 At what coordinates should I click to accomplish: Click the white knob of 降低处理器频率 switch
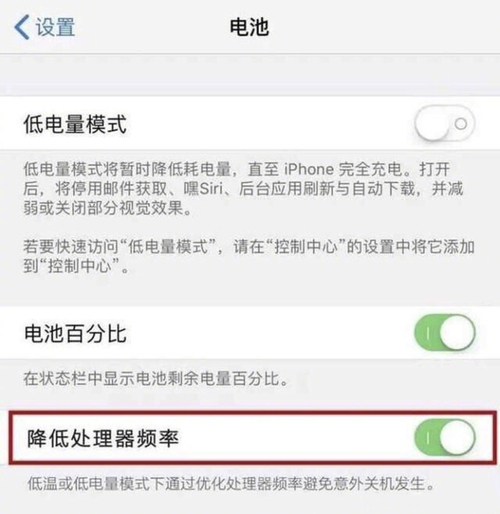click(x=457, y=437)
